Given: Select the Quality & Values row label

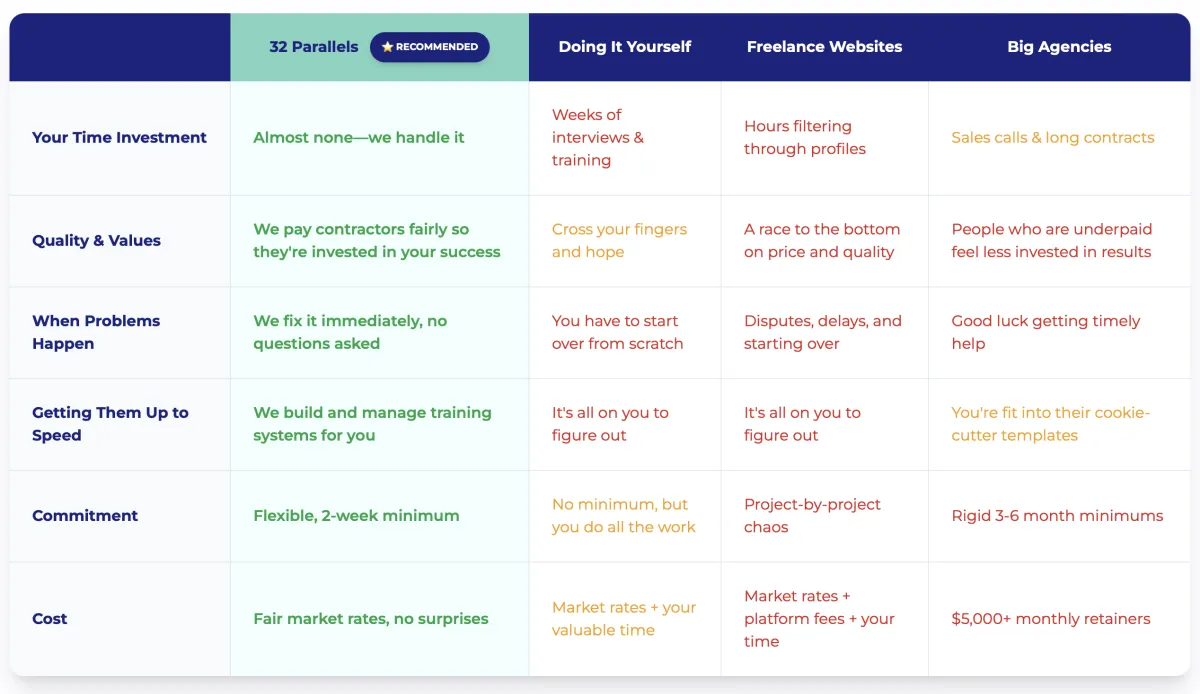Looking at the screenshot, I should (x=96, y=241).
